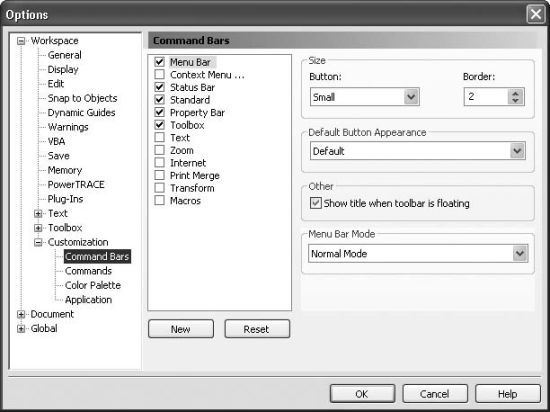Viewport: 550px width, 412px height.
Task: Enable the Context Menu checkbox
Action: (x=160, y=74)
